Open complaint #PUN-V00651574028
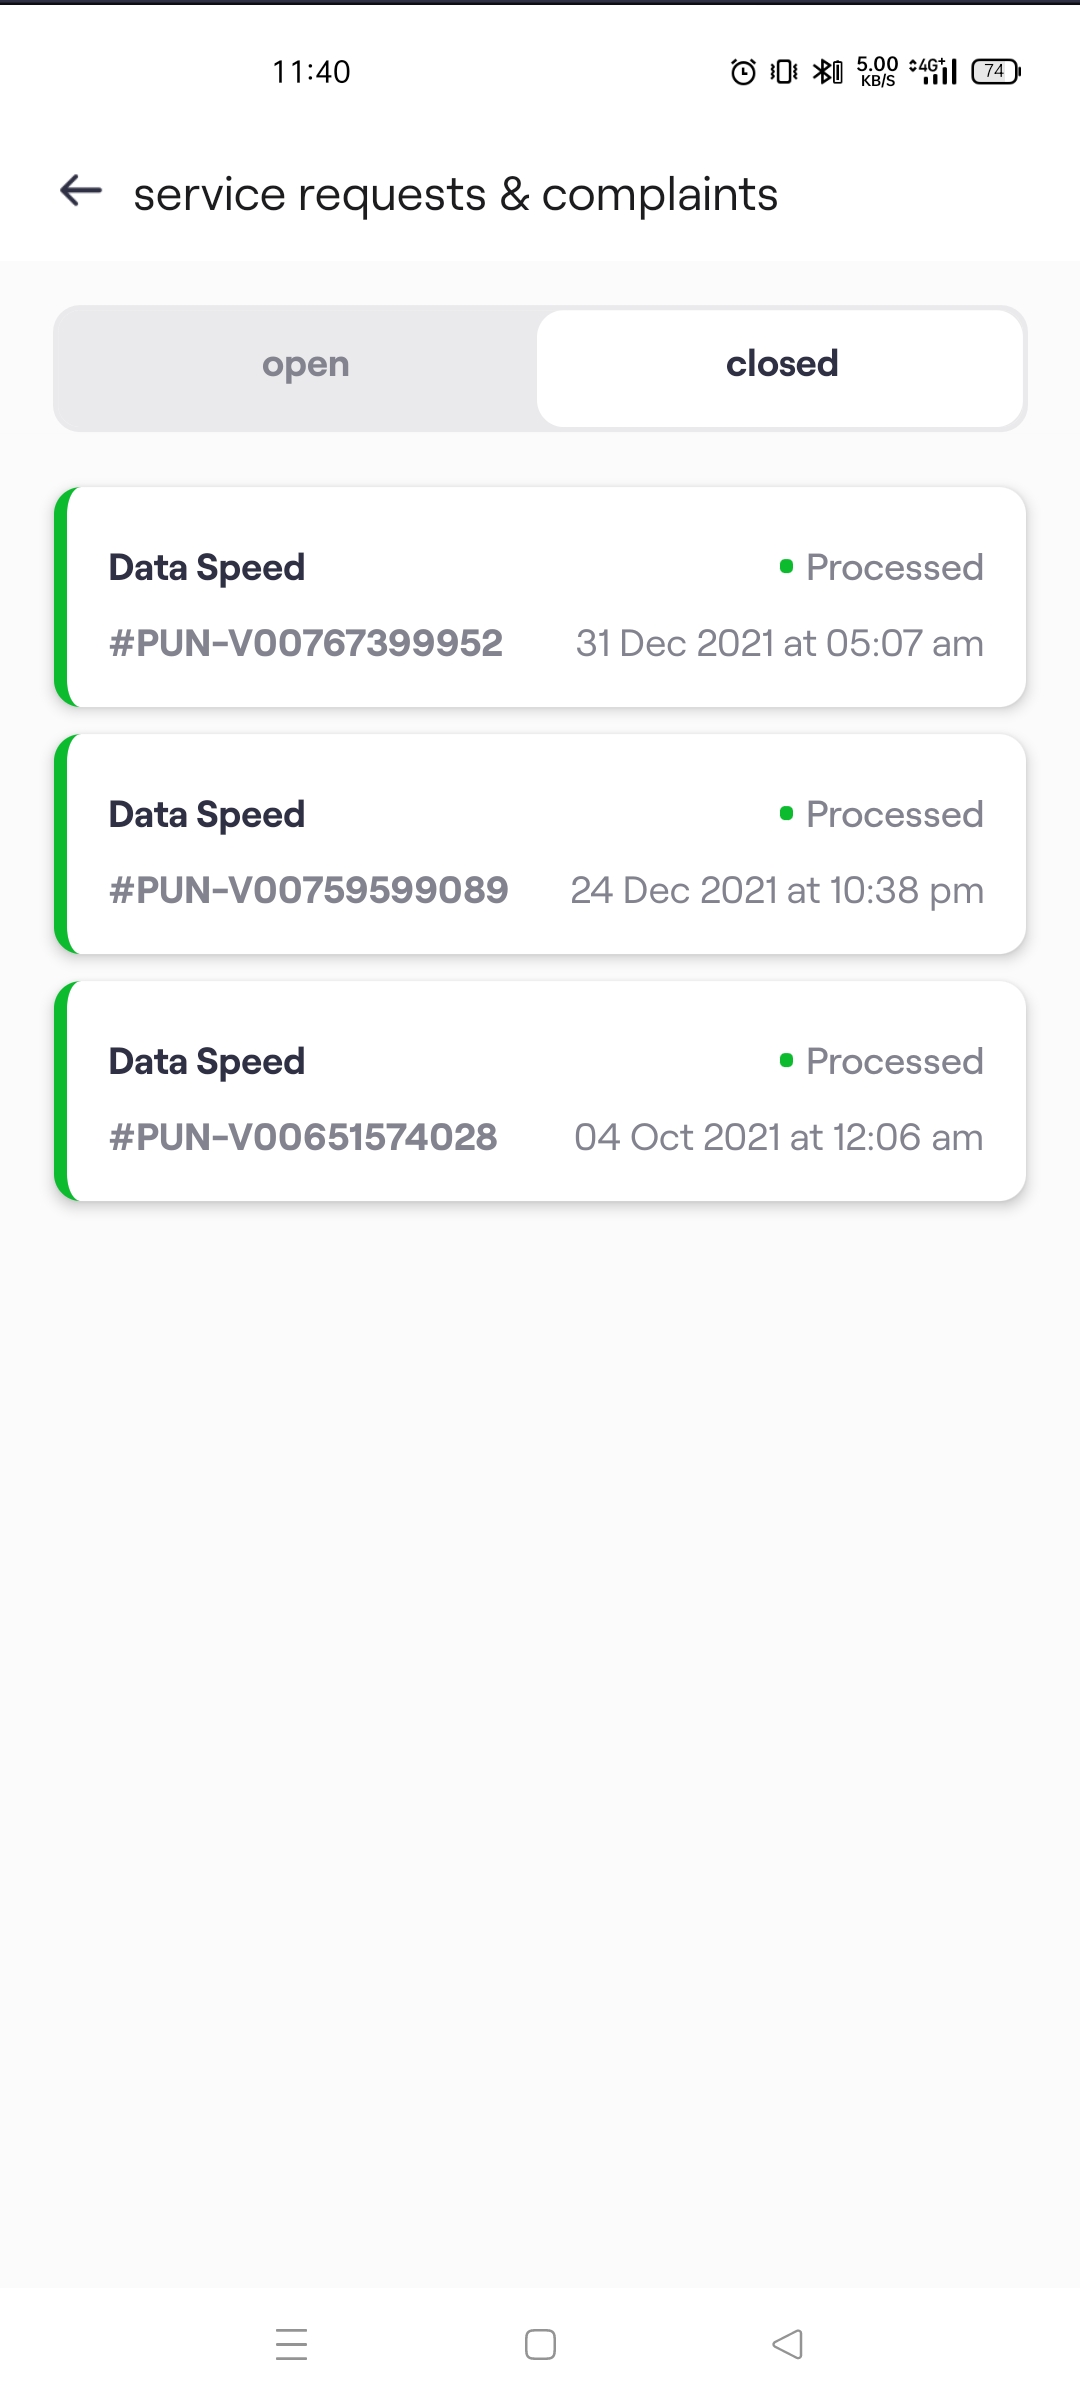Image resolution: width=1080 pixels, height=2400 pixels. [303, 1137]
